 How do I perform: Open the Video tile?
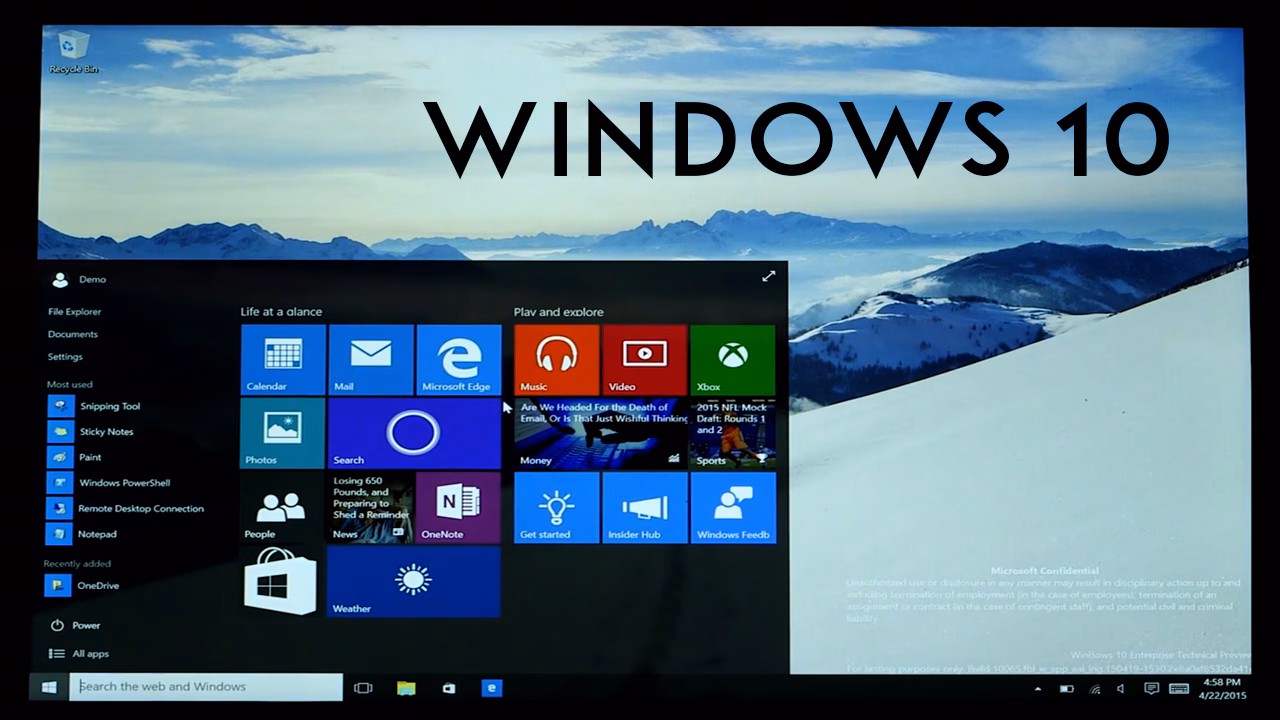pos(645,360)
